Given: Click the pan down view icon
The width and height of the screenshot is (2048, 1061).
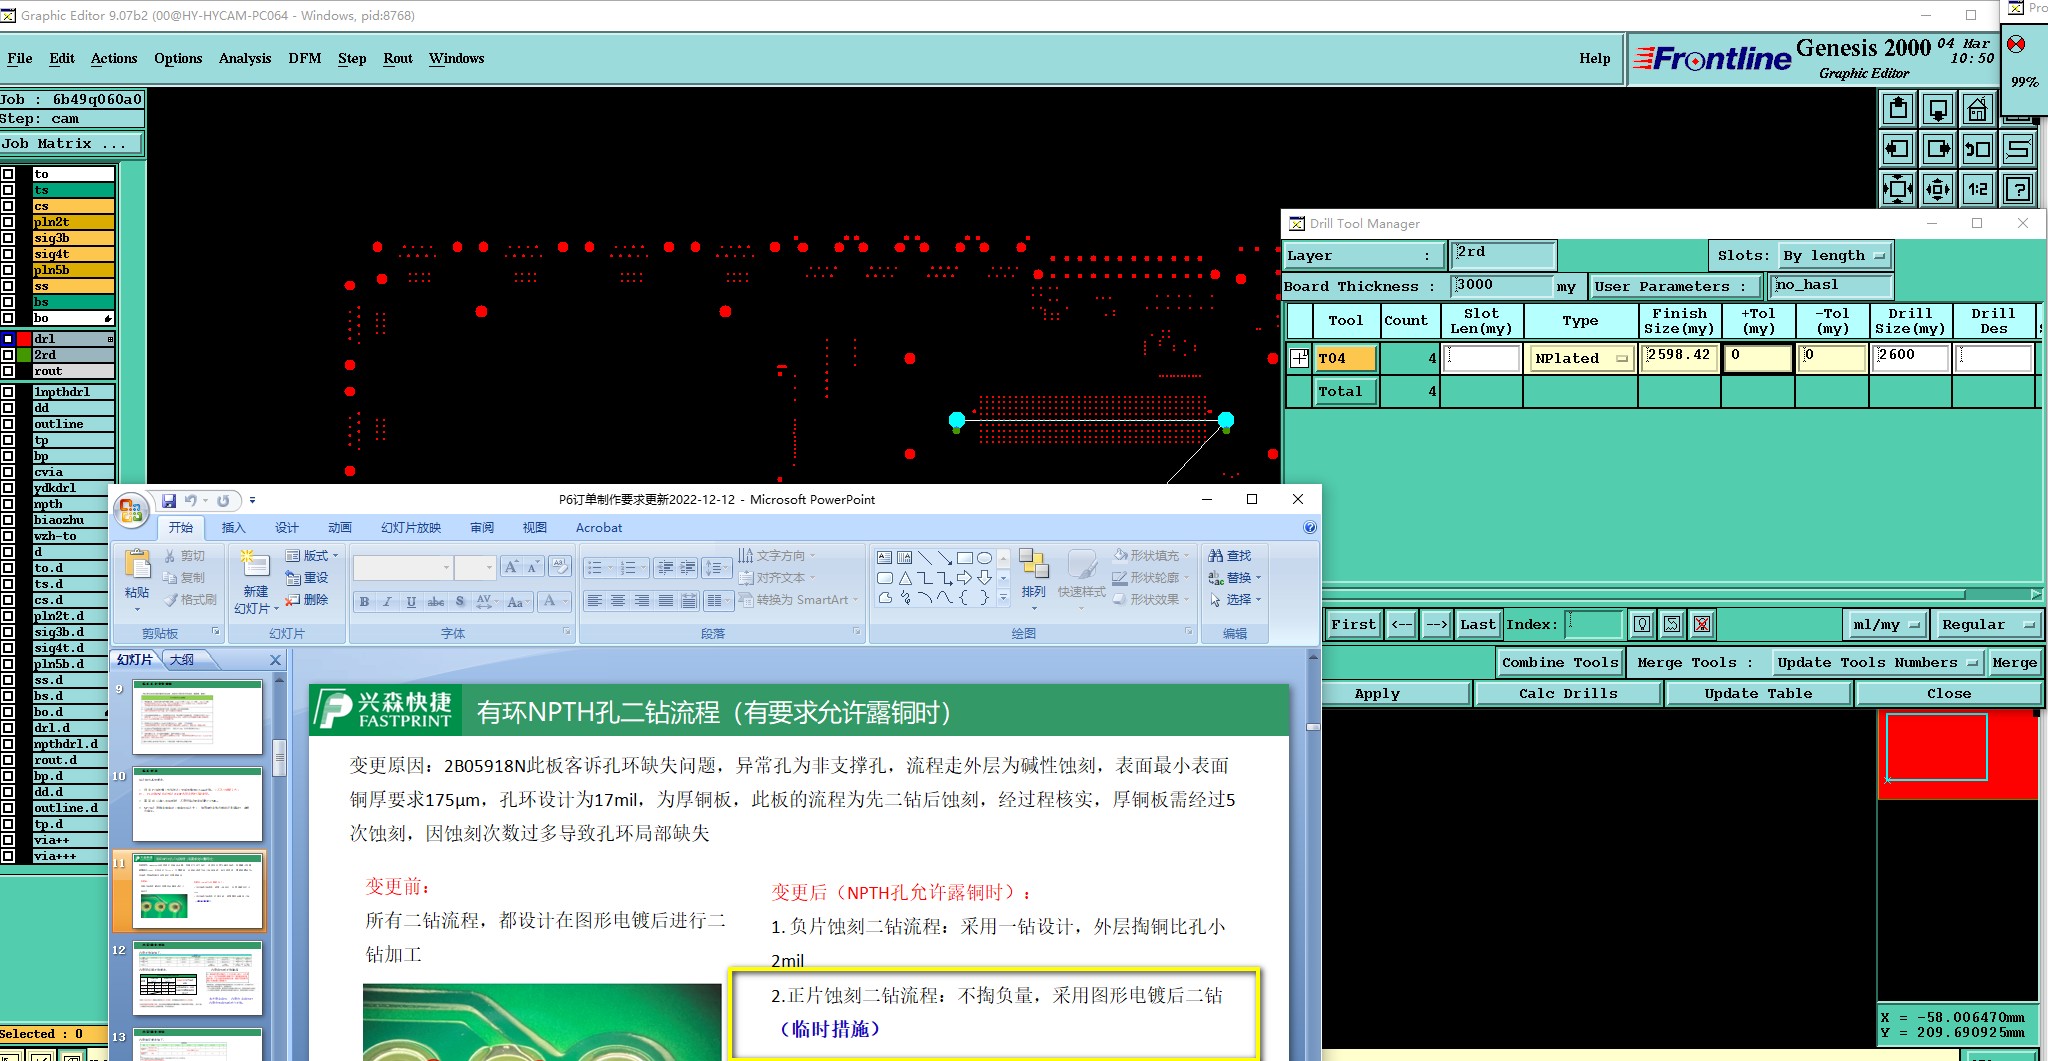Looking at the screenshot, I should (x=1938, y=109).
